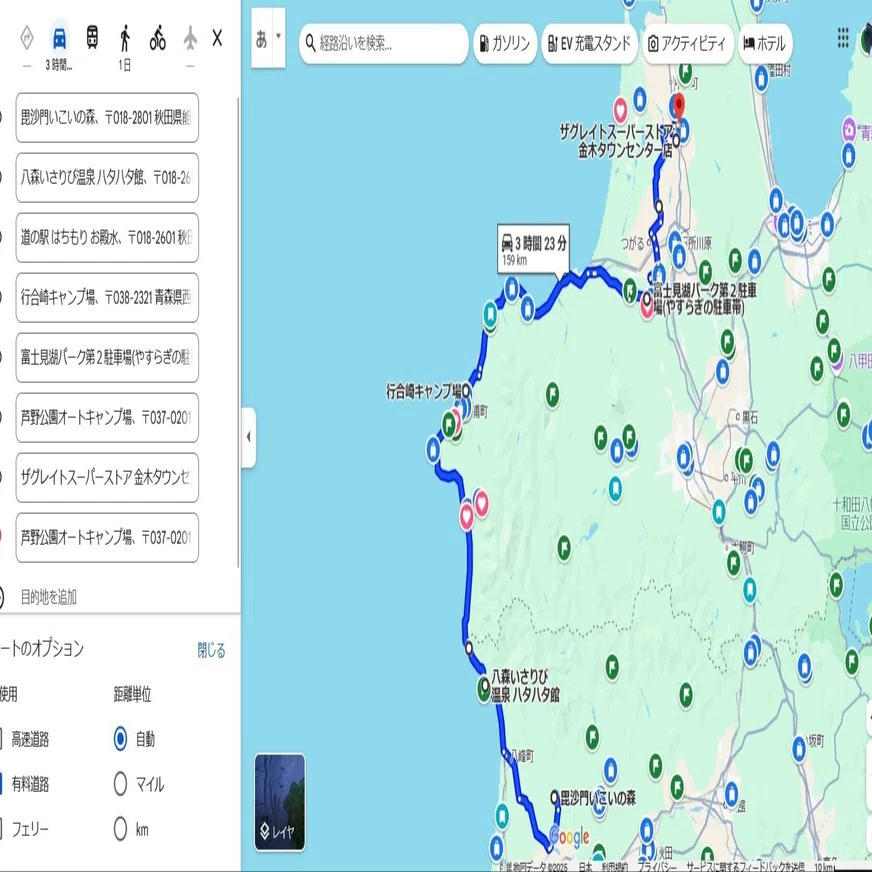This screenshot has width=872, height=872.
Task: Select the best travel mode icon
Action: pos(26,38)
